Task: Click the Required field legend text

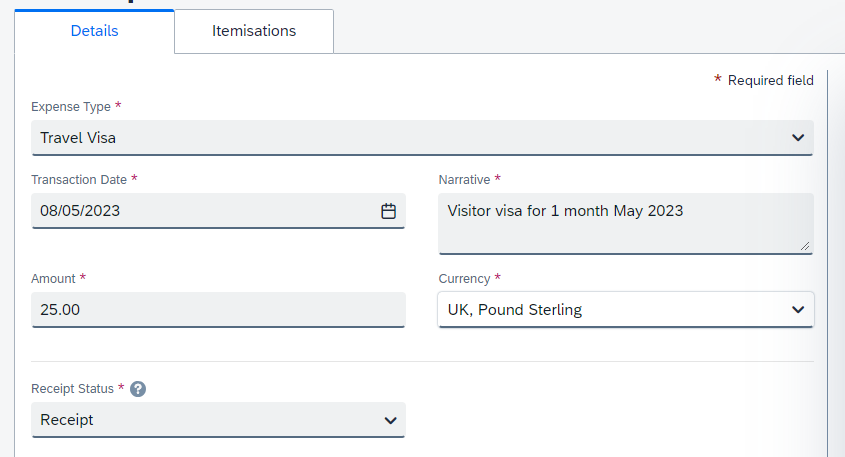Action: (x=770, y=80)
